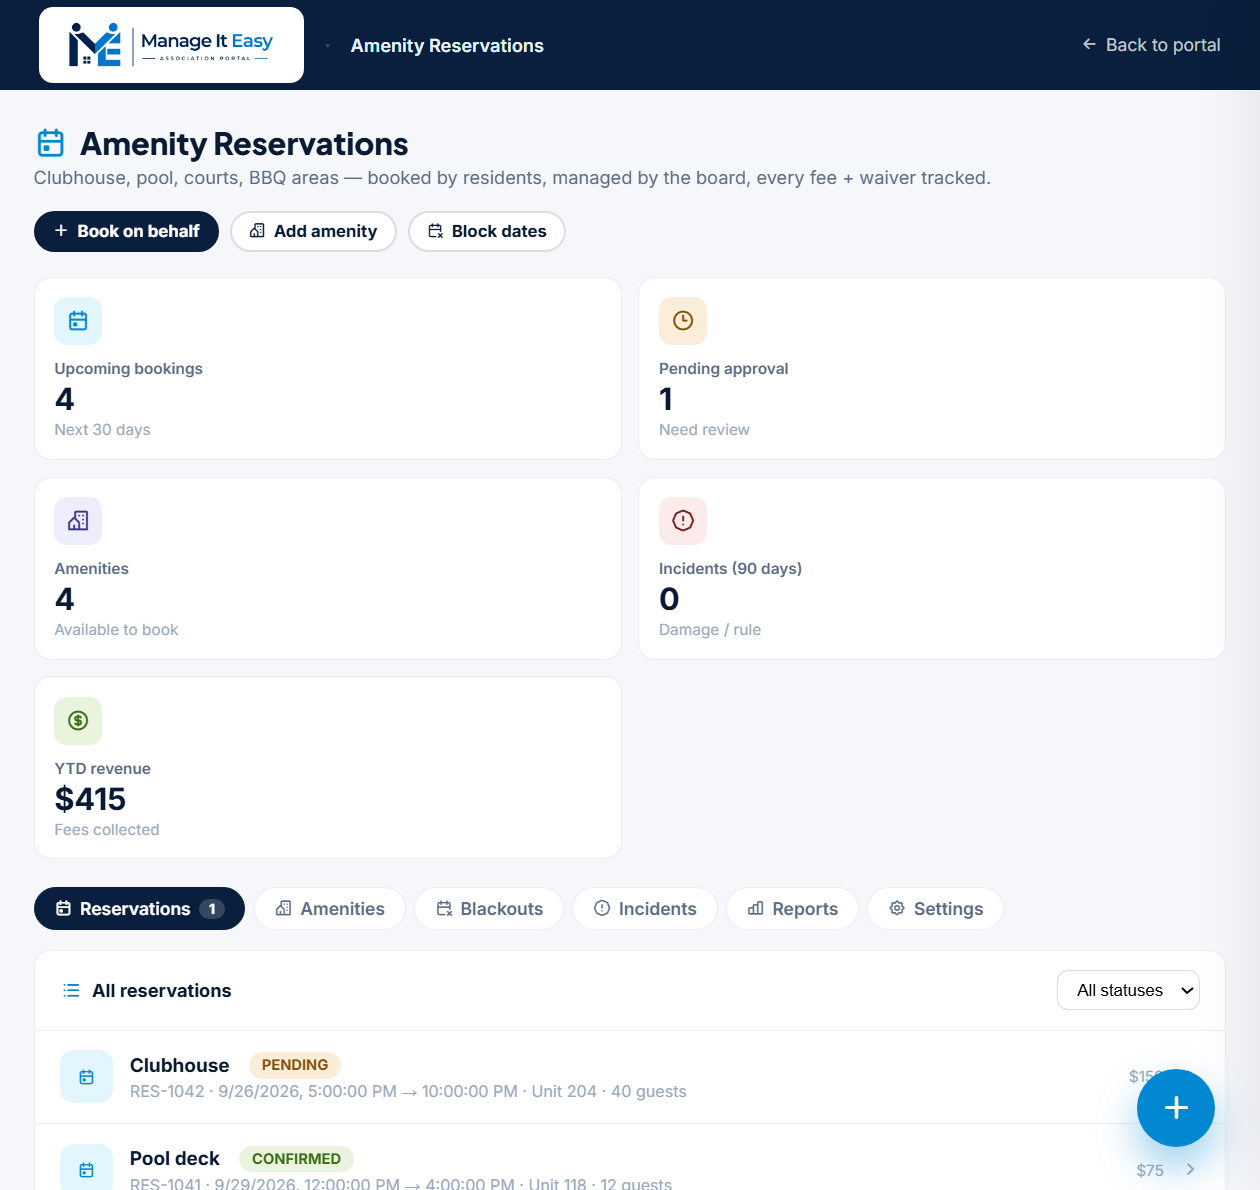This screenshot has width=1260, height=1190.
Task: Open the Pool deck row chevron
Action: [x=1190, y=1169]
